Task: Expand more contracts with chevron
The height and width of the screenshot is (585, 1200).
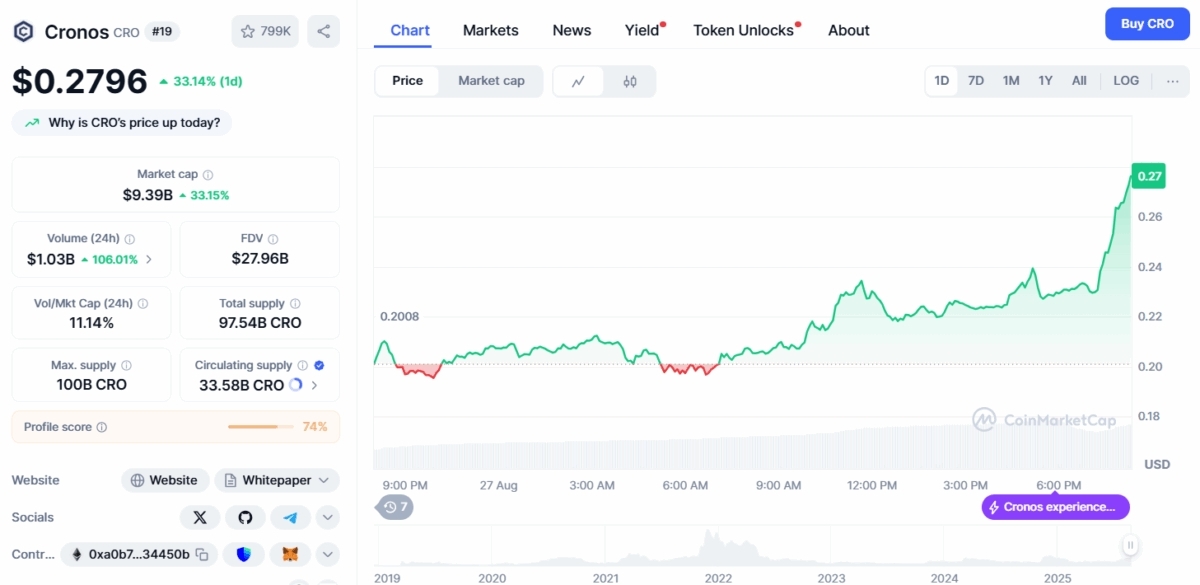Action: coord(328,554)
